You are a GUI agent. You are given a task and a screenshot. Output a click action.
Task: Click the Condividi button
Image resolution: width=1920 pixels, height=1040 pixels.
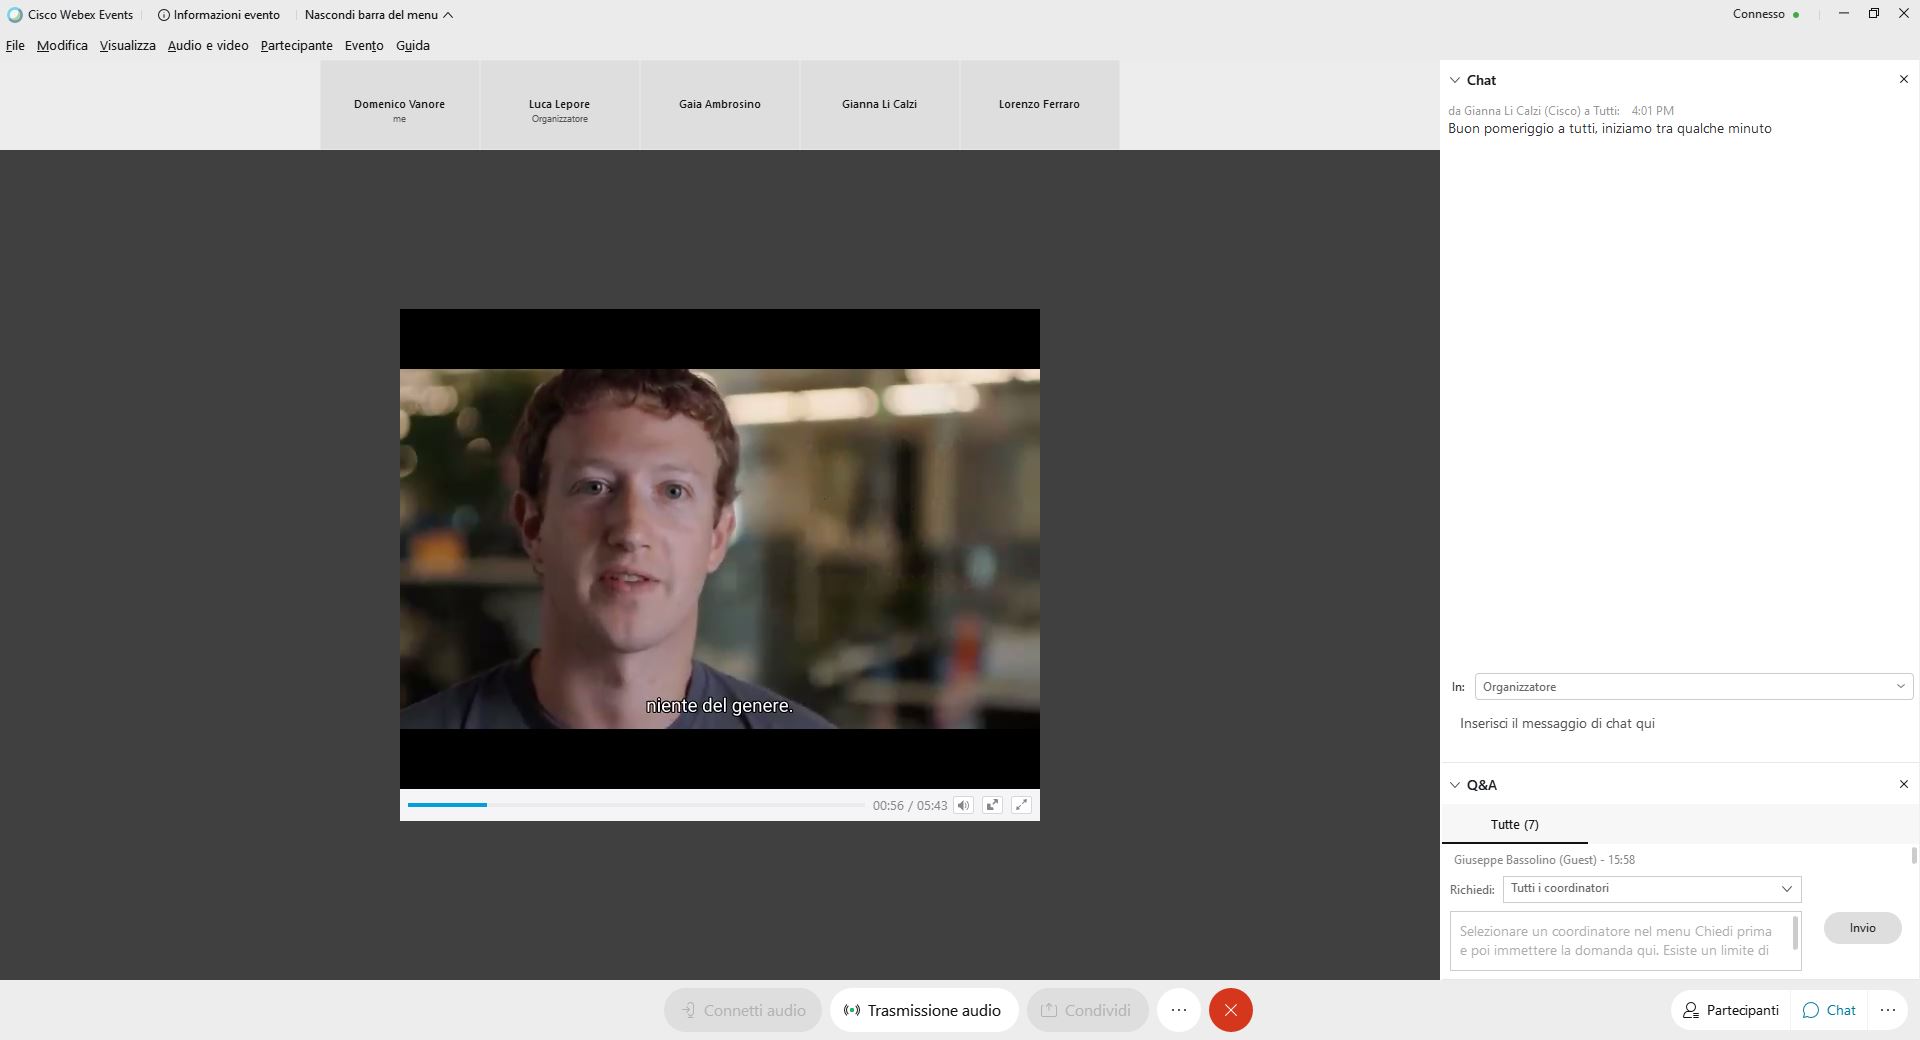click(x=1087, y=1010)
